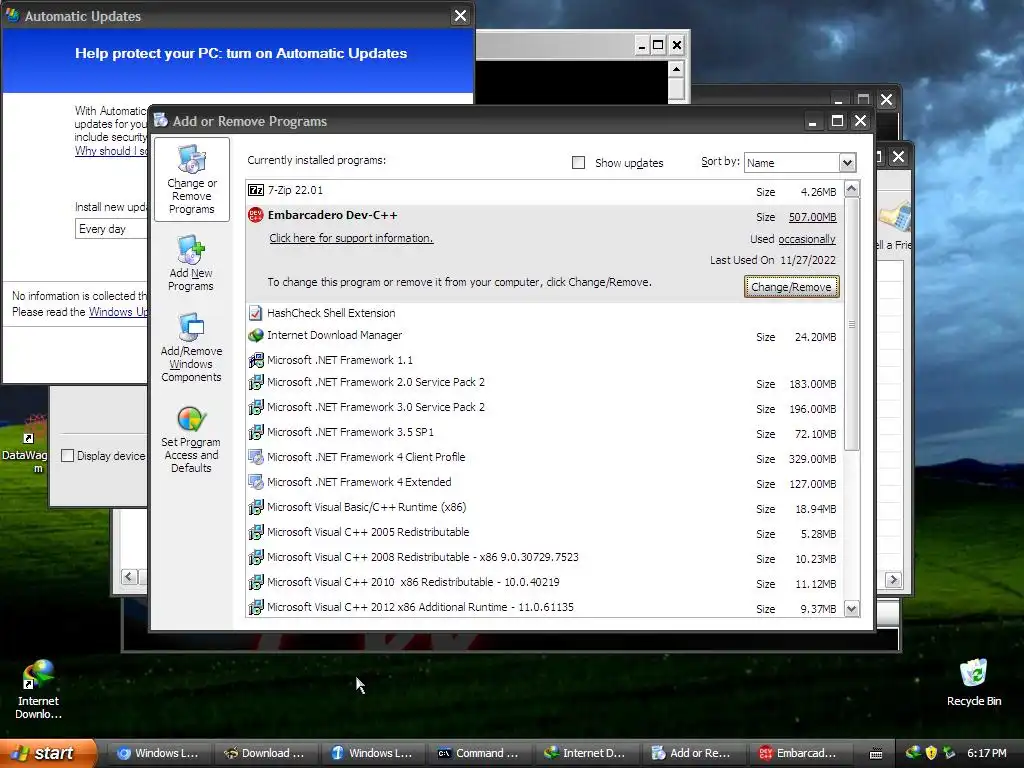This screenshot has height=768, width=1024.
Task: Click Visual C++ 2008 Redistributable icon
Action: [256, 557]
